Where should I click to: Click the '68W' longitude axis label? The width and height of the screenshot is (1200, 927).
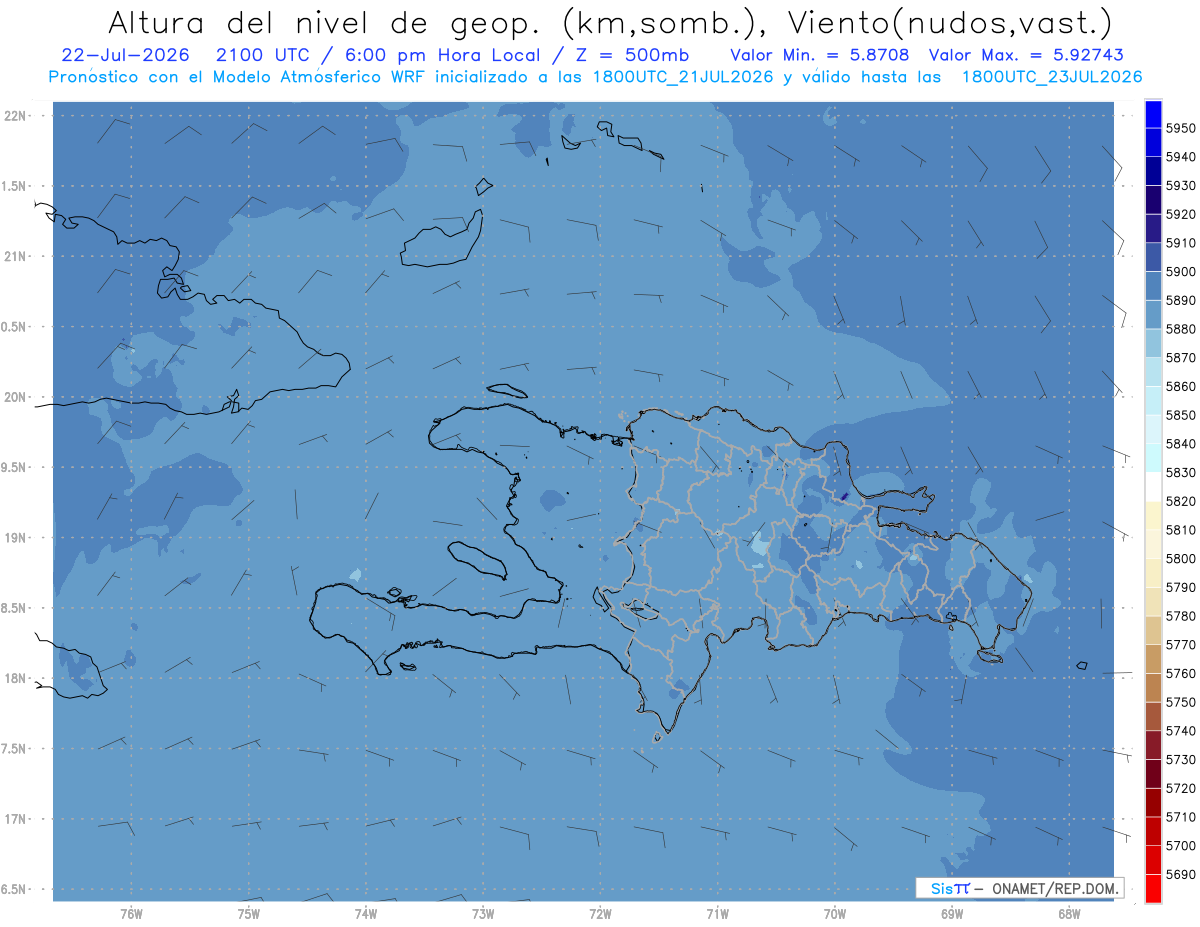pos(1068,914)
